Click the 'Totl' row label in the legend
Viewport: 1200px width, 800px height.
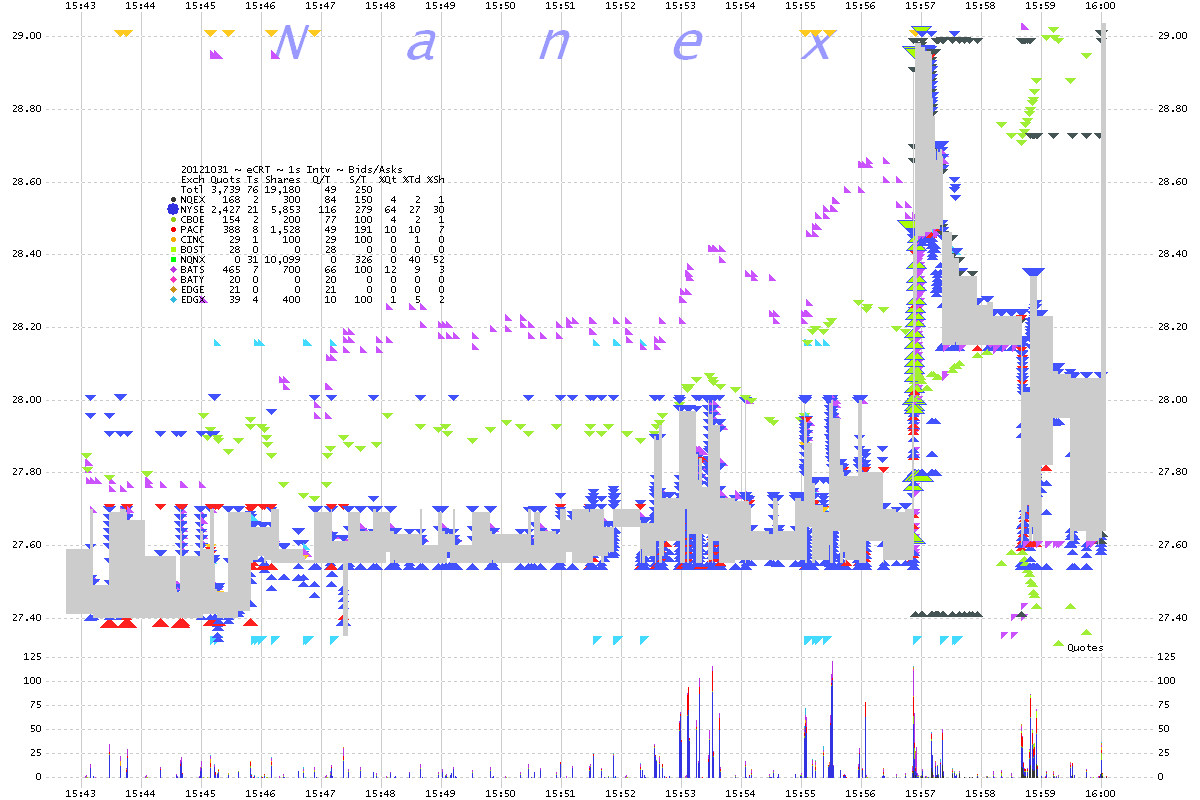(x=192, y=190)
